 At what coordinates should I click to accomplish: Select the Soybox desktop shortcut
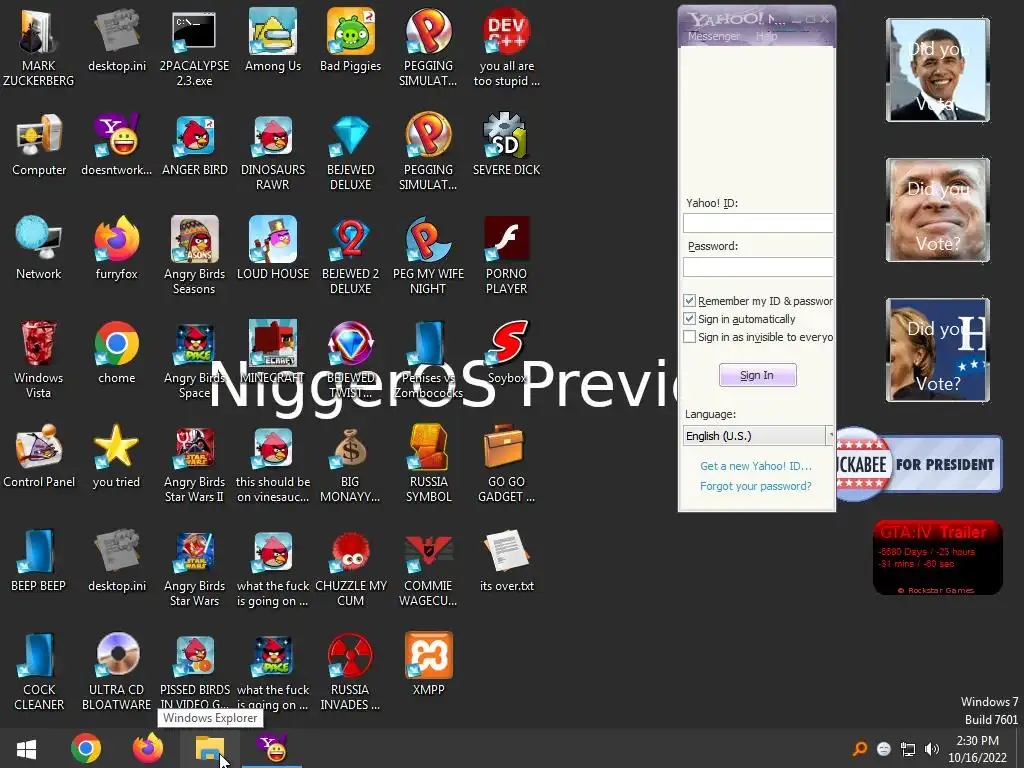click(x=507, y=353)
